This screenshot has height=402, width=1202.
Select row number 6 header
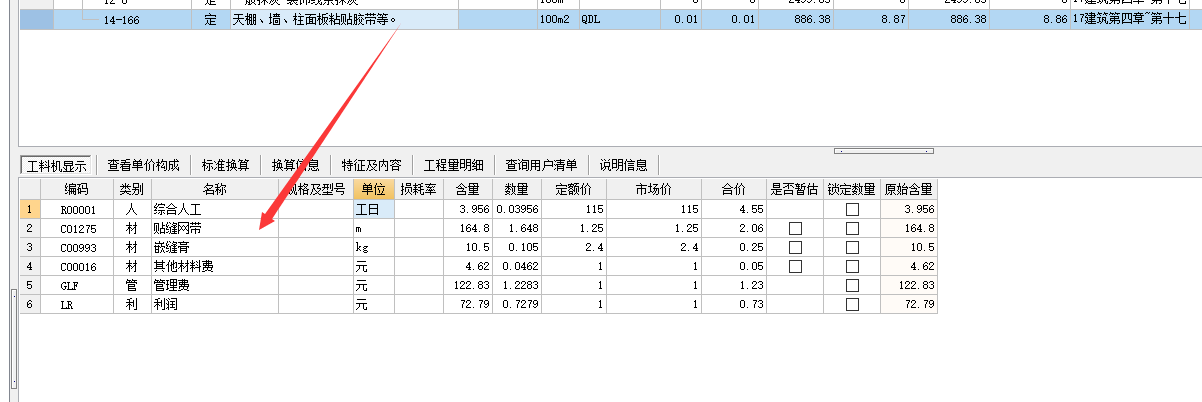point(30,304)
